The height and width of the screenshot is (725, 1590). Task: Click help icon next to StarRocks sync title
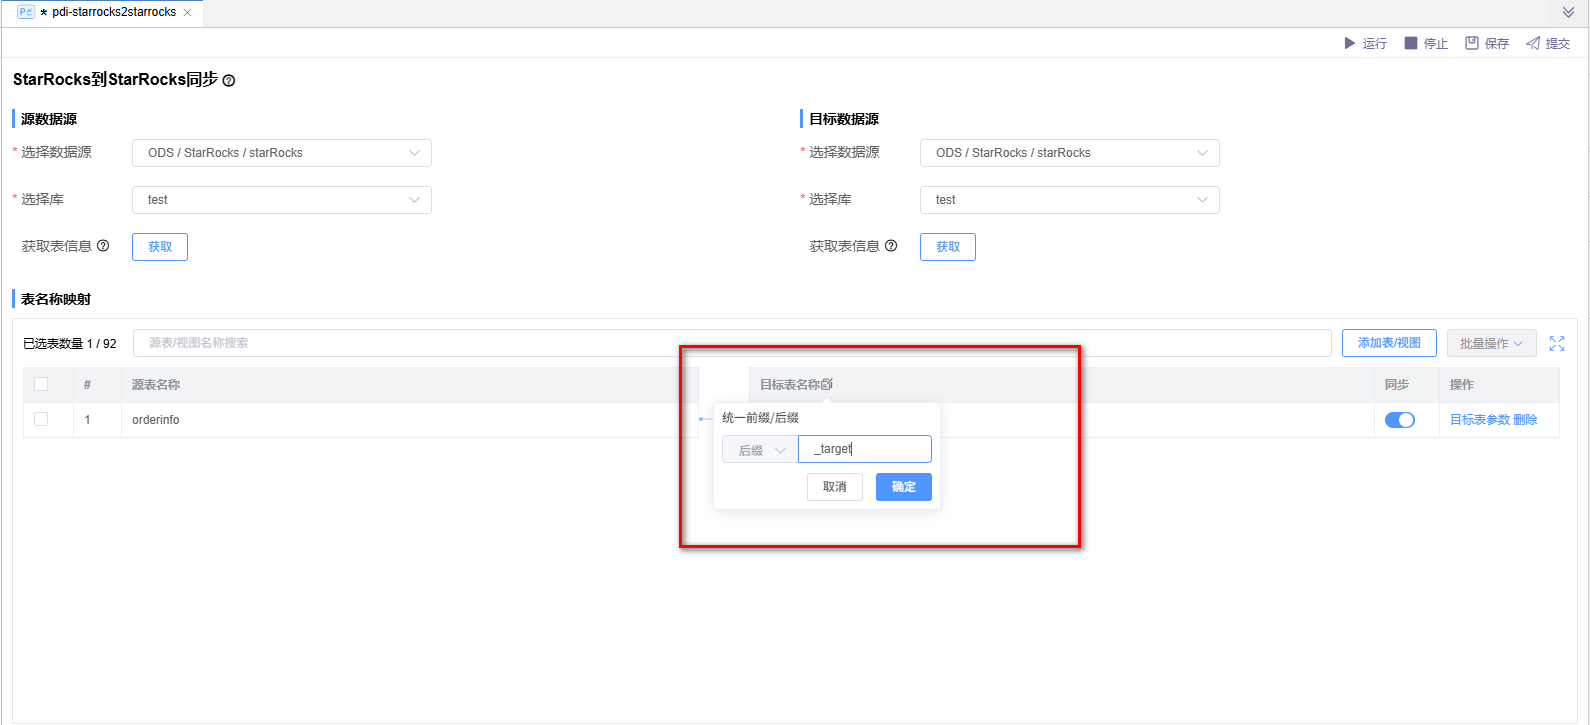(229, 81)
